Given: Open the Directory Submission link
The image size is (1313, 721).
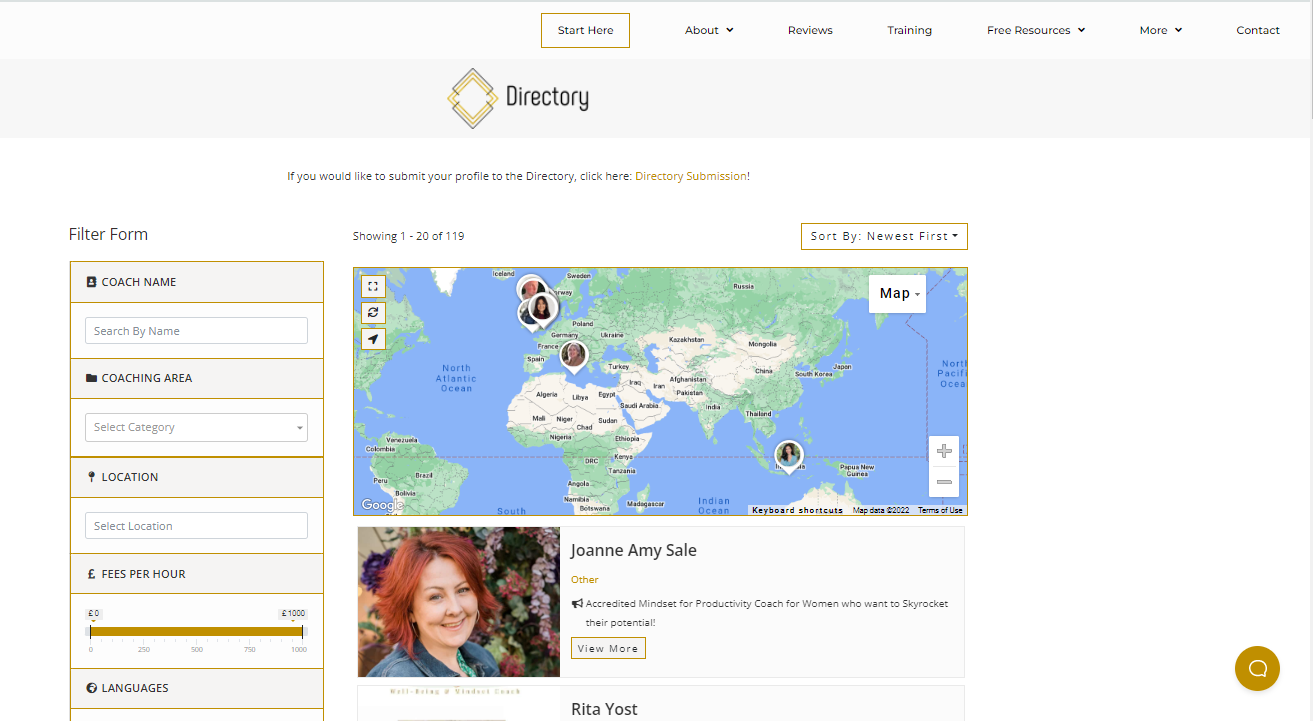Looking at the screenshot, I should pyautogui.click(x=691, y=176).
